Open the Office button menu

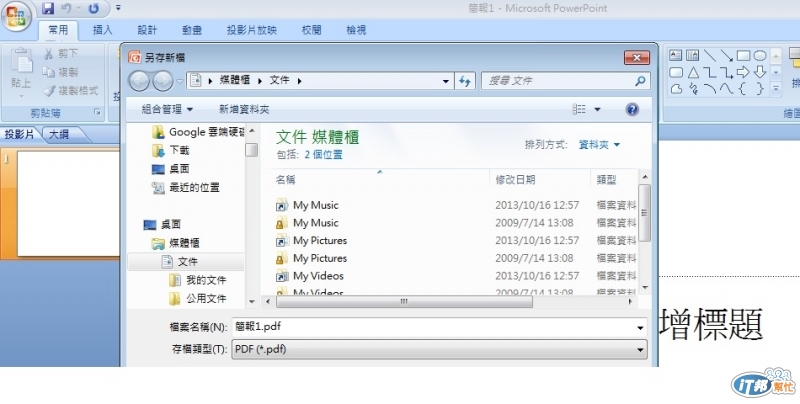pyautogui.click(x=16, y=16)
